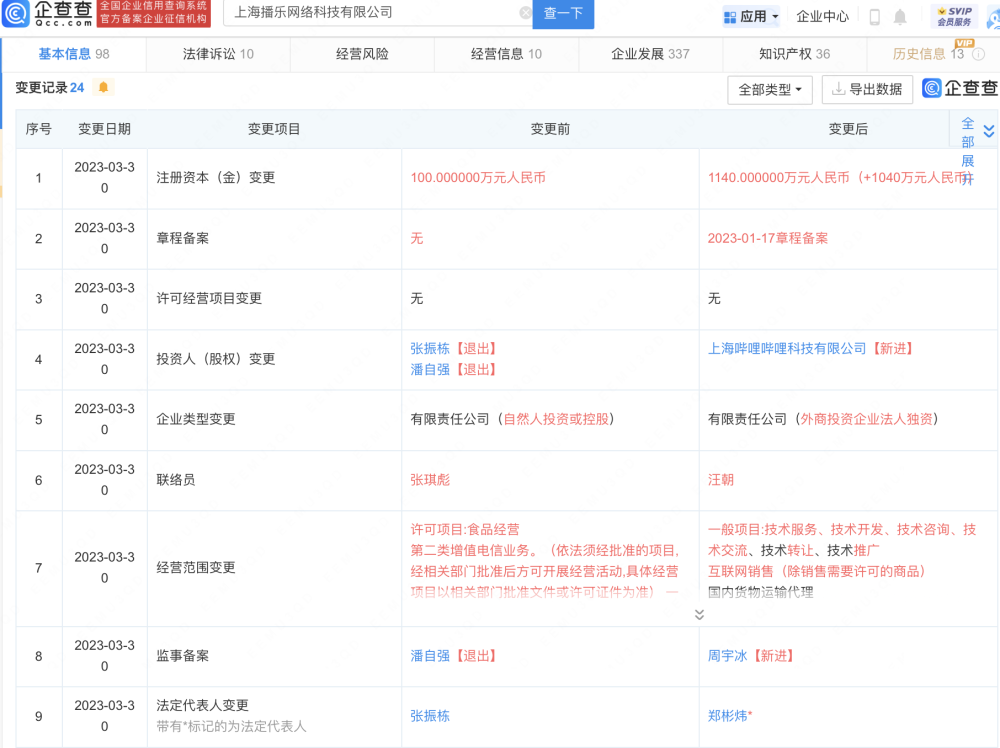Select 有限责任公司（自然人投资或控股） text

tap(512, 420)
